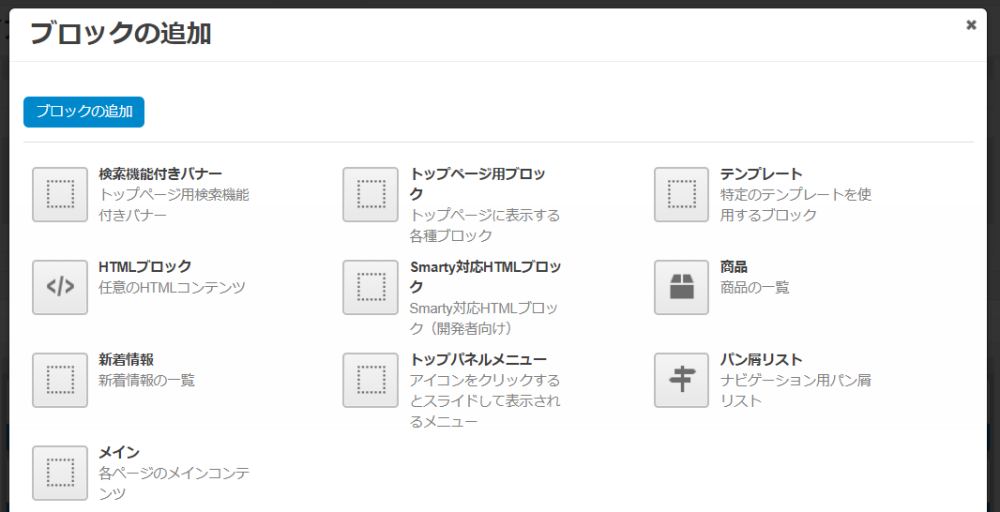Click the 商品 title text

(734, 267)
